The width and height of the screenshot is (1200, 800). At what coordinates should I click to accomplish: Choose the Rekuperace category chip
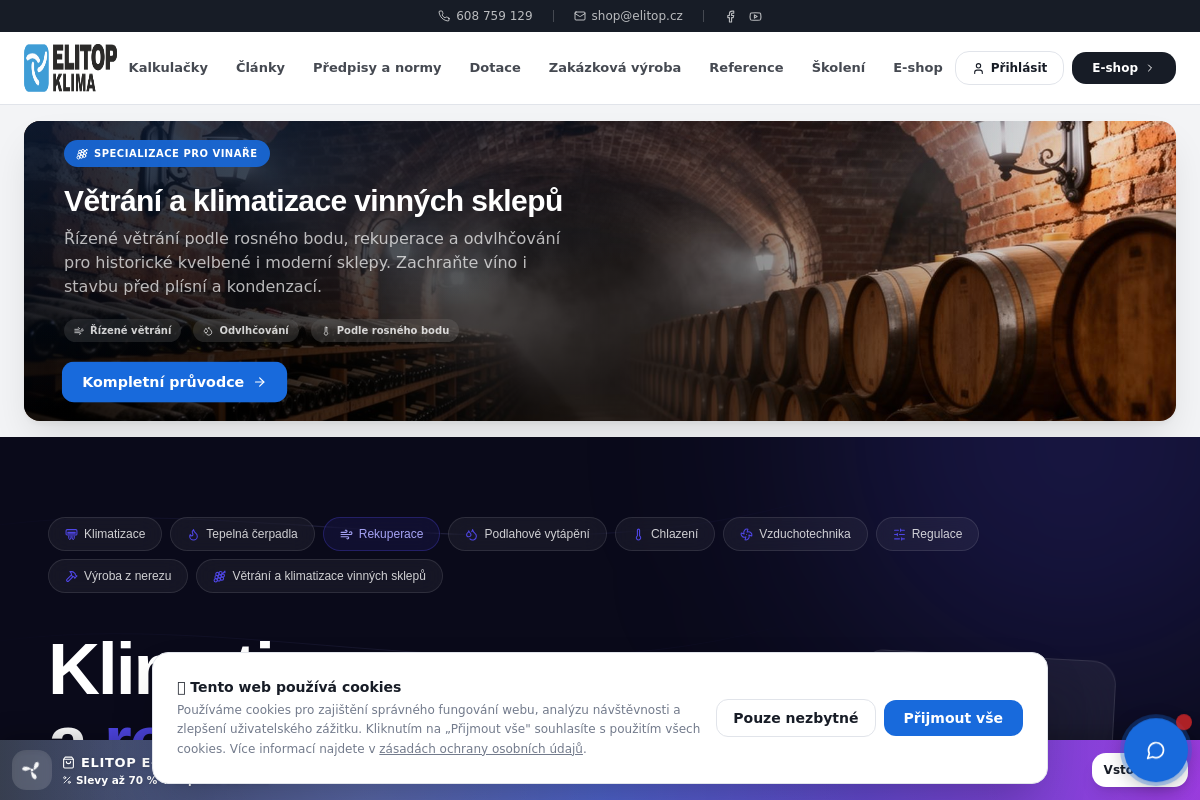[x=381, y=534]
